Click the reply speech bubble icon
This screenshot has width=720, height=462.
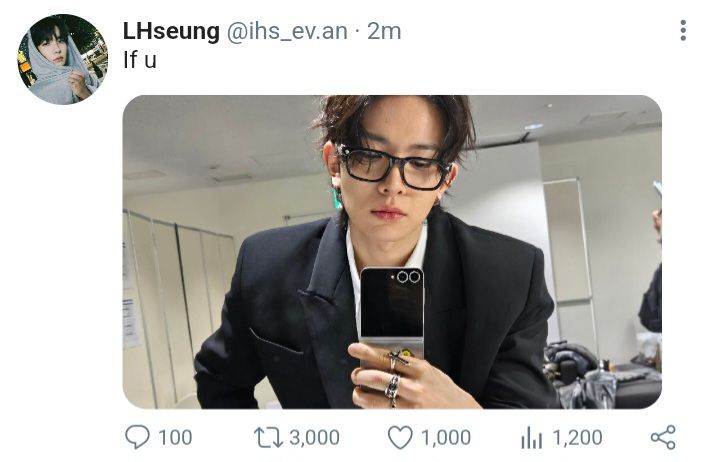tap(137, 437)
